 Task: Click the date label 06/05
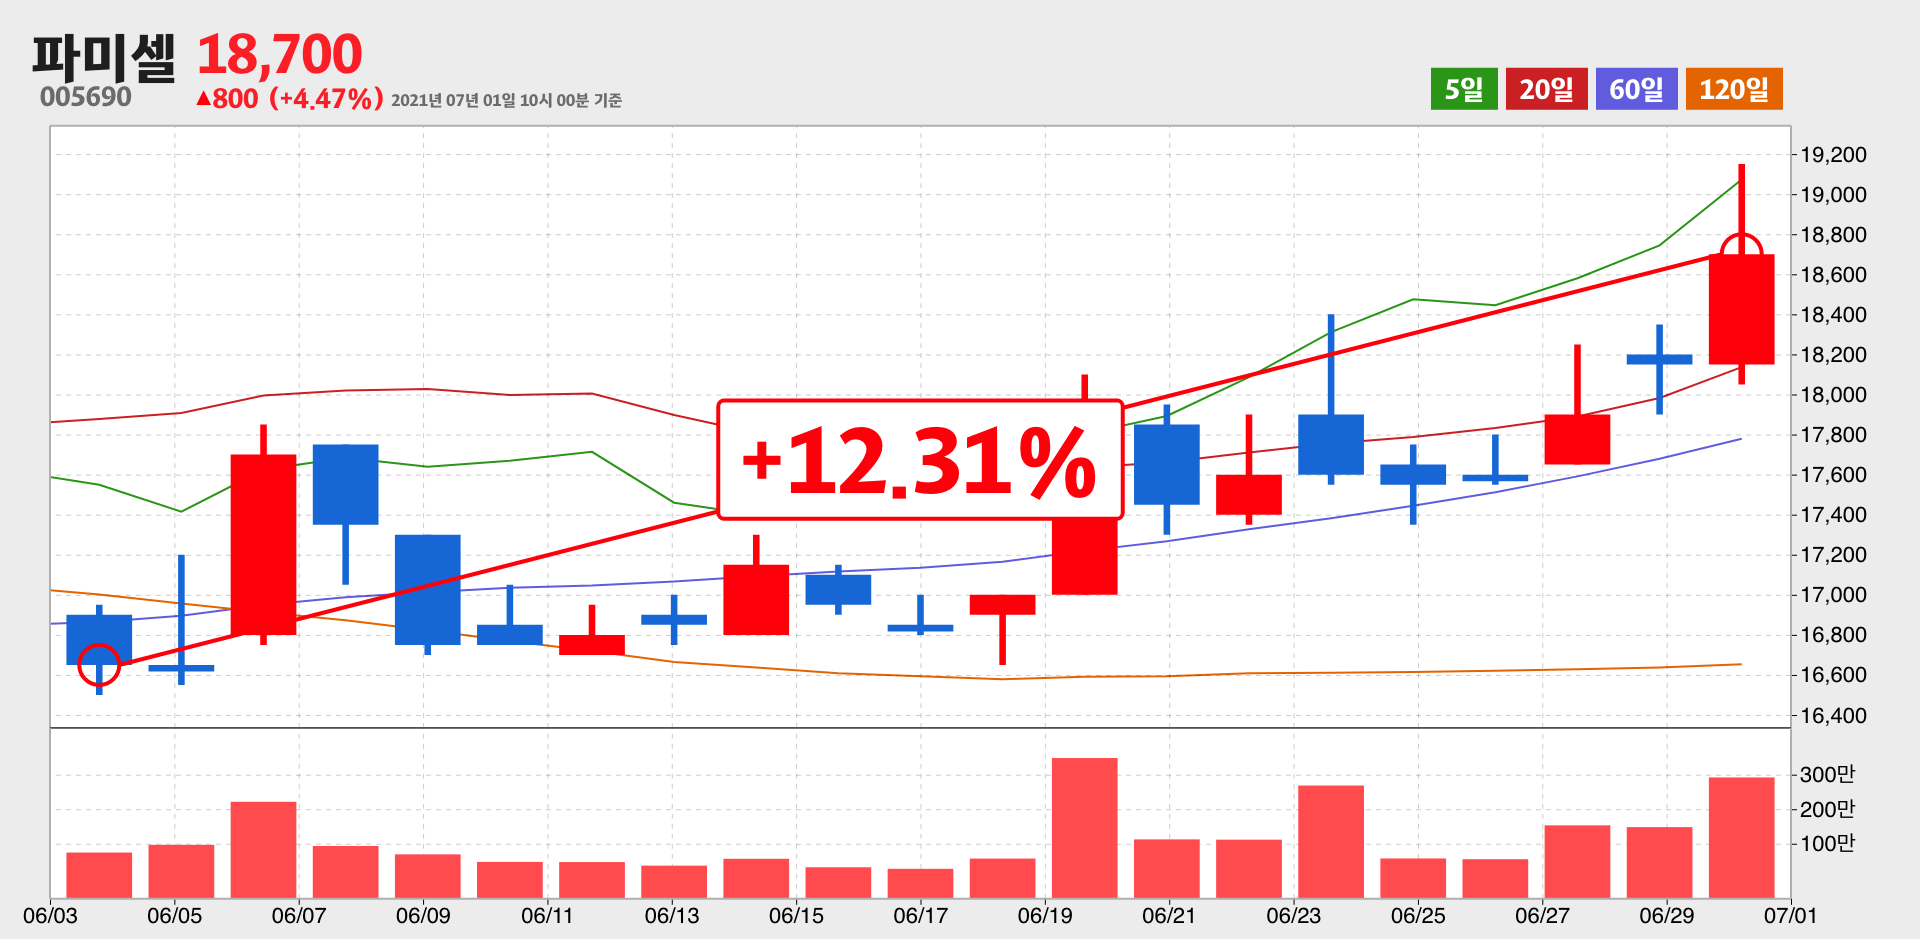click(175, 916)
